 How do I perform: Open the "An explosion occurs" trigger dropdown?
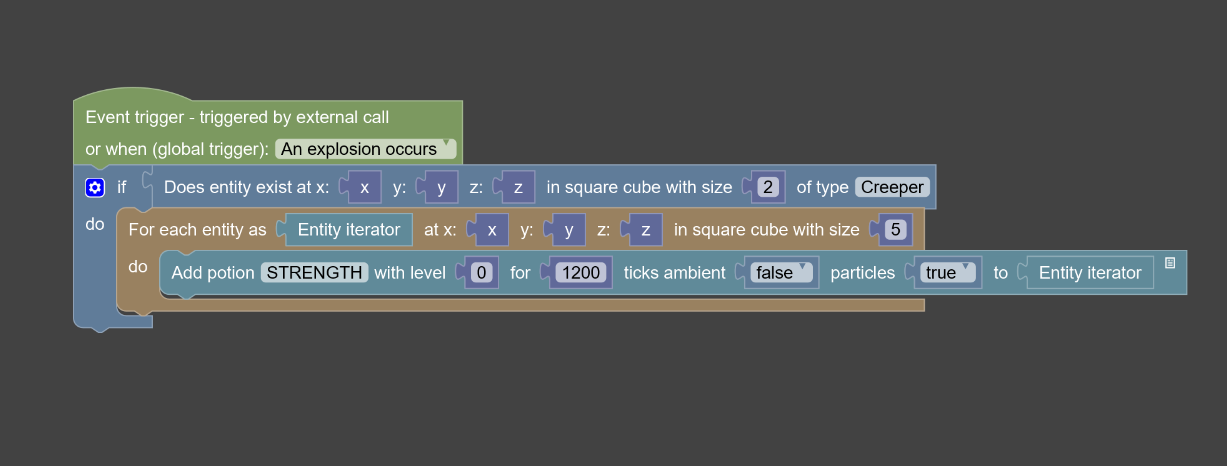coord(366,149)
